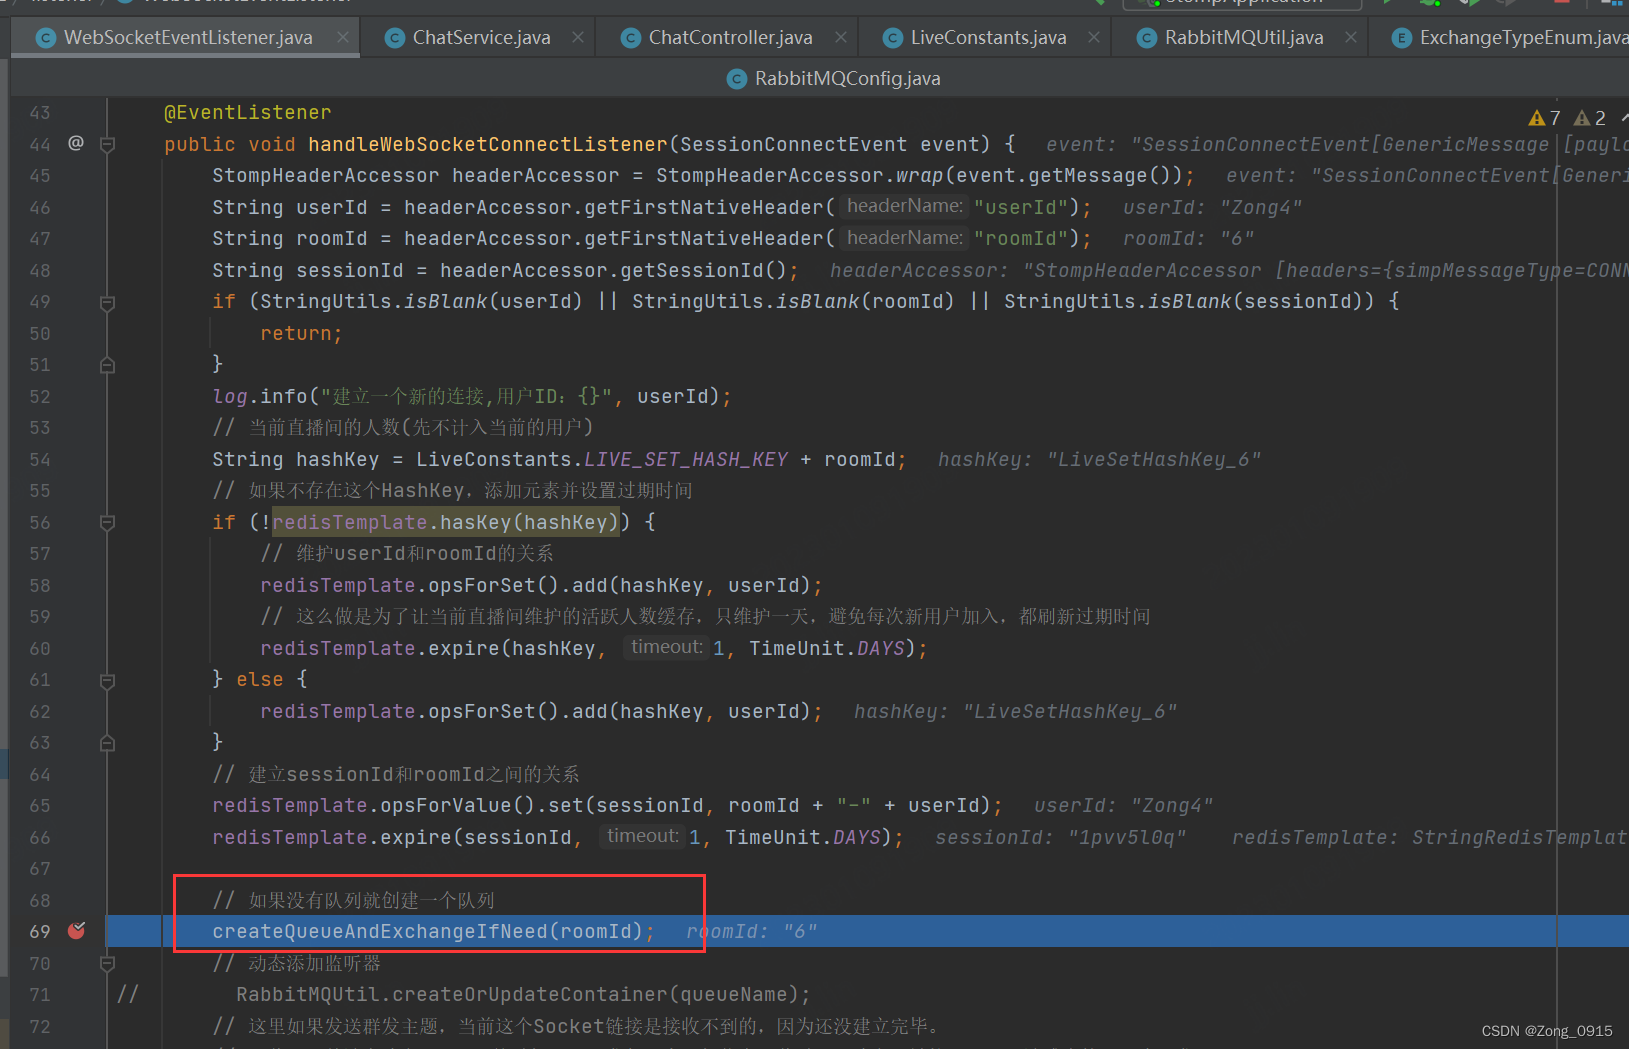Image resolution: width=1629 pixels, height=1049 pixels.
Task: Click the timeout hint on line 66
Action: click(x=642, y=836)
